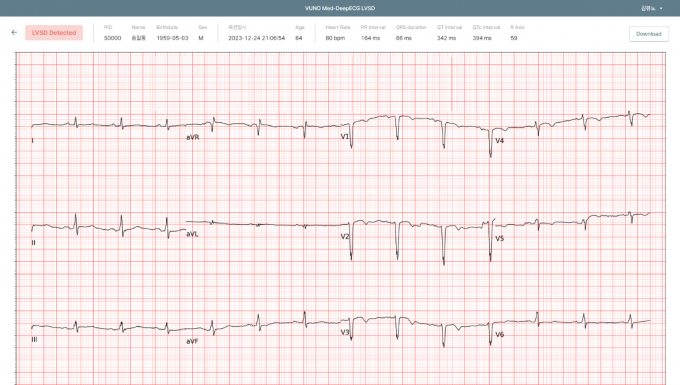Click the QTc interval value 394 ms
This screenshot has height=385, width=680.
(482, 38)
